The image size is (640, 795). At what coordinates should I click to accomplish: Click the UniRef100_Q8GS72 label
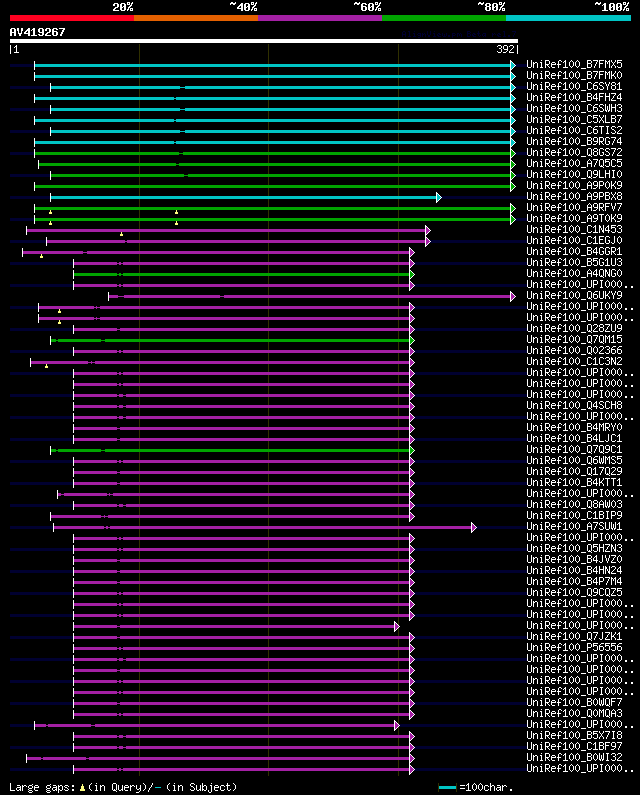pyautogui.click(x=574, y=153)
